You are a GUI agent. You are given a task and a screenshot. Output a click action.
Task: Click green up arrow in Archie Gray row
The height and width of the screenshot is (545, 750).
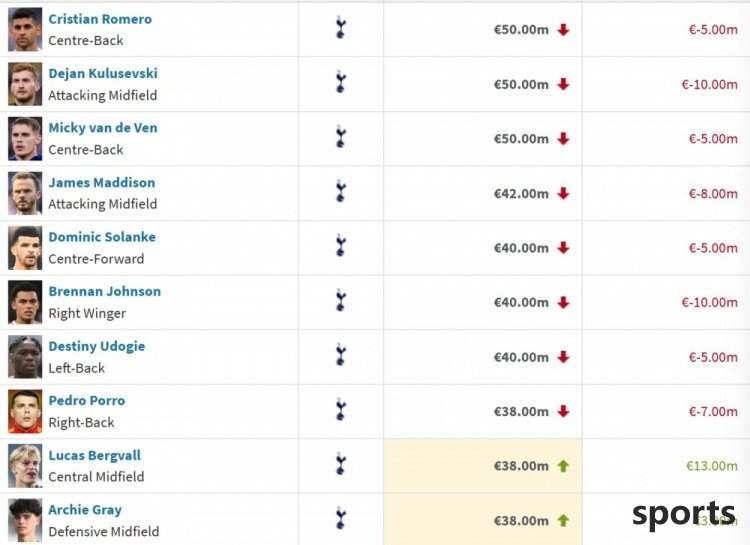coord(563,520)
